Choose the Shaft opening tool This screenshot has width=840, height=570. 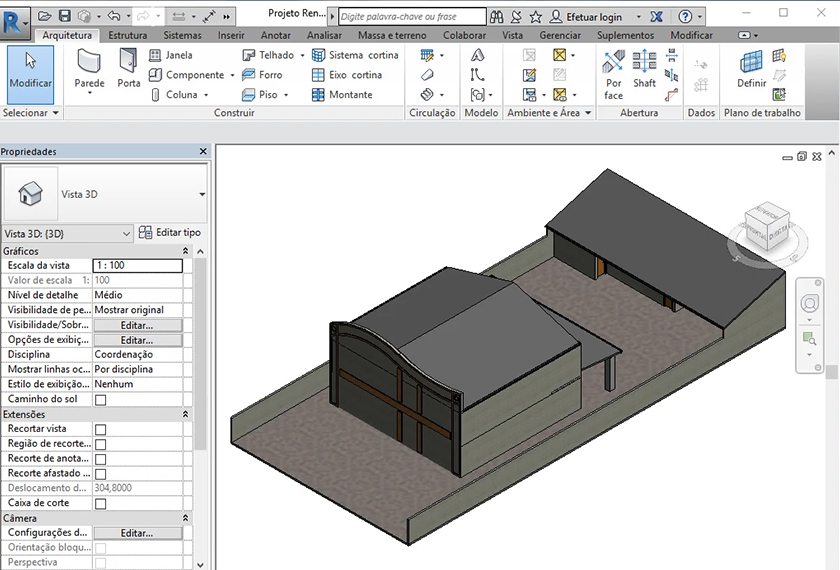(x=644, y=70)
